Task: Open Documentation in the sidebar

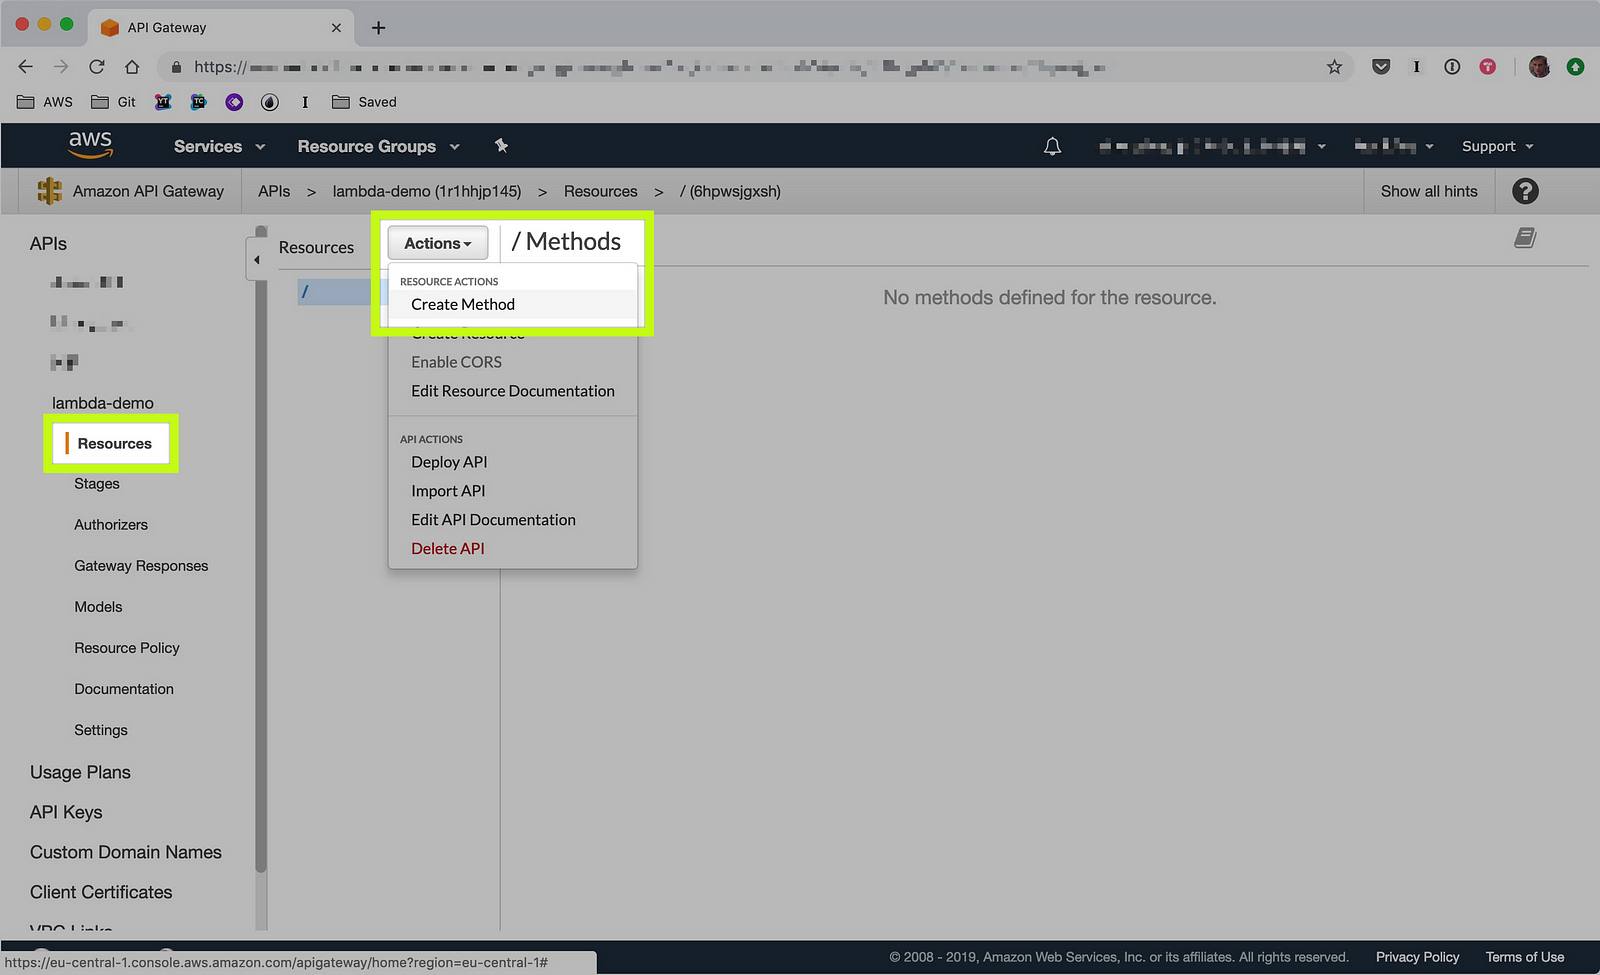Action: 124,689
